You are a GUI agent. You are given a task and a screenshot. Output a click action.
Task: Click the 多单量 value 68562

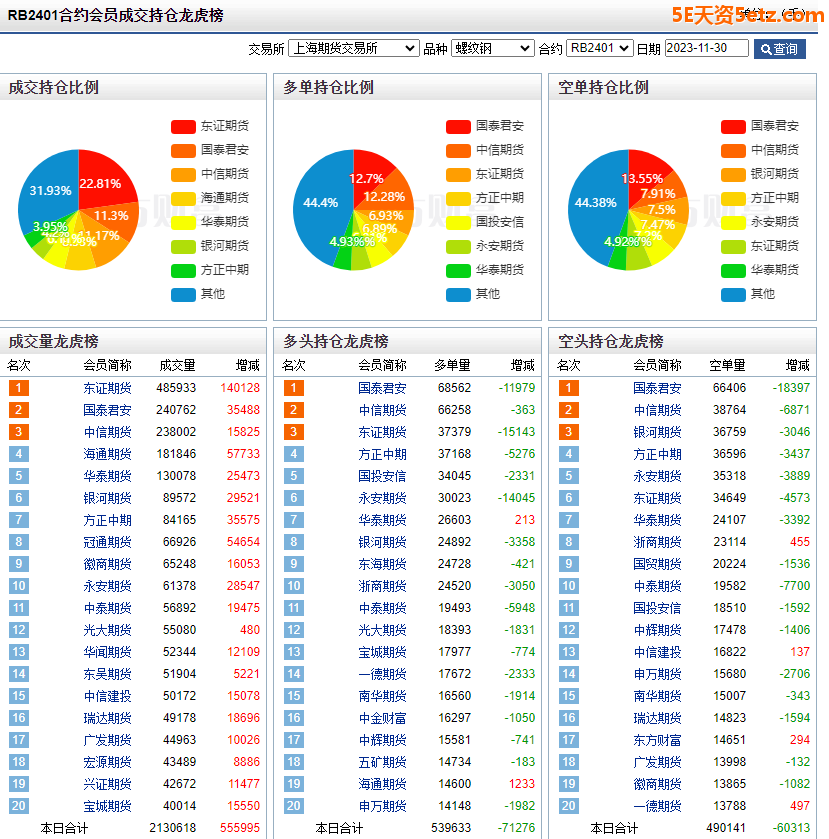[x=454, y=388]
